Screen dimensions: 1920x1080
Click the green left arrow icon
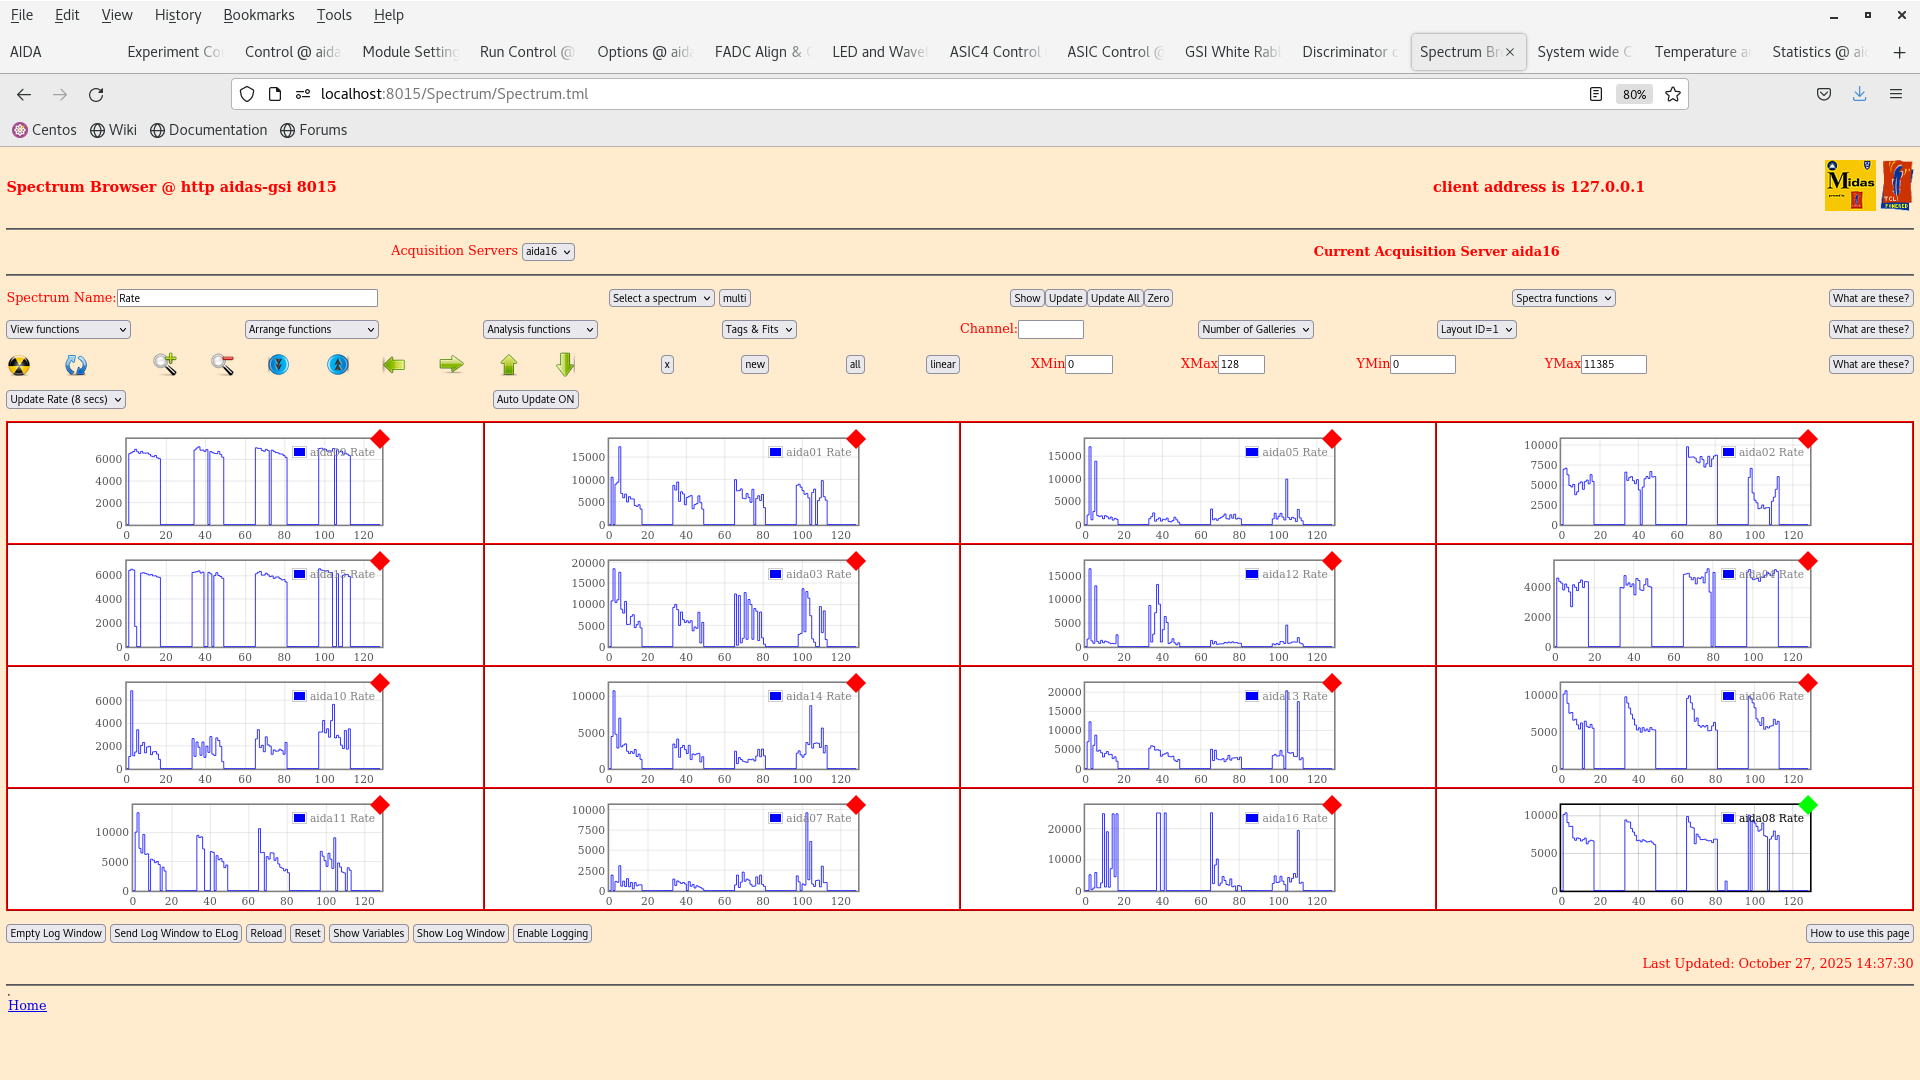tap(394, 364)
